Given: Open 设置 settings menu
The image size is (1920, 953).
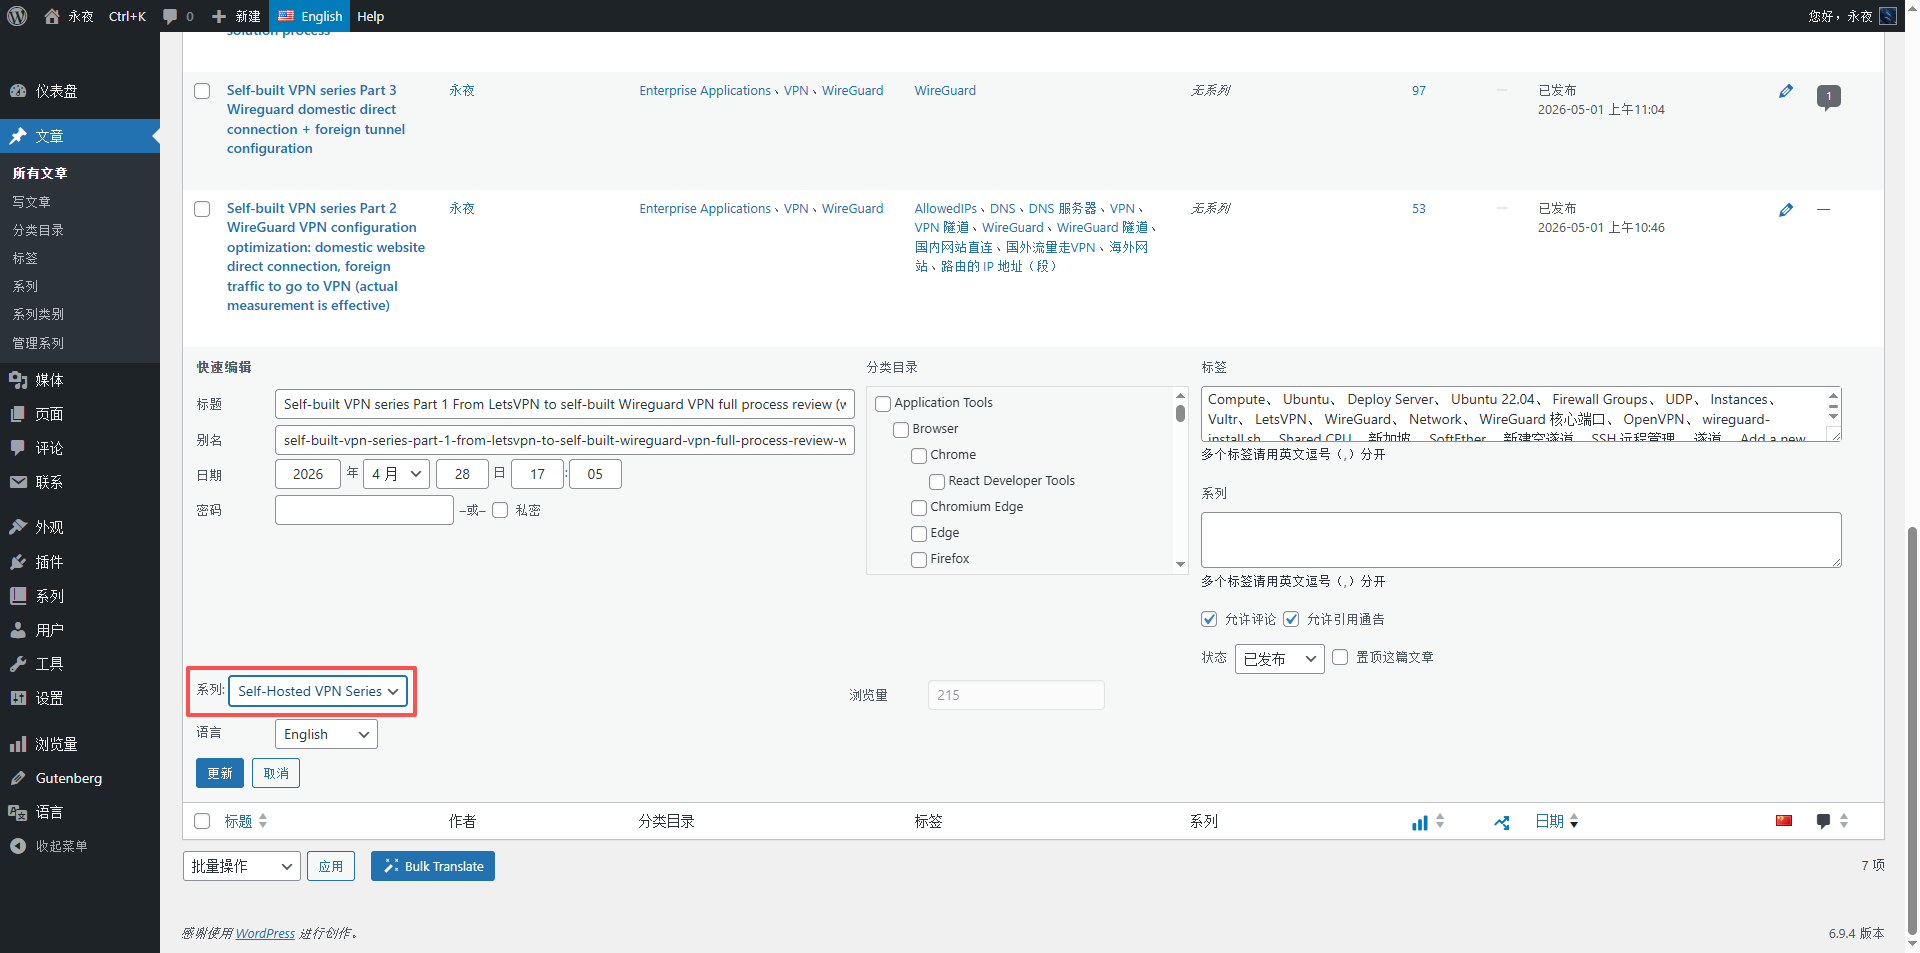Looking at the screenshot, I should click(x=80, y=698).
